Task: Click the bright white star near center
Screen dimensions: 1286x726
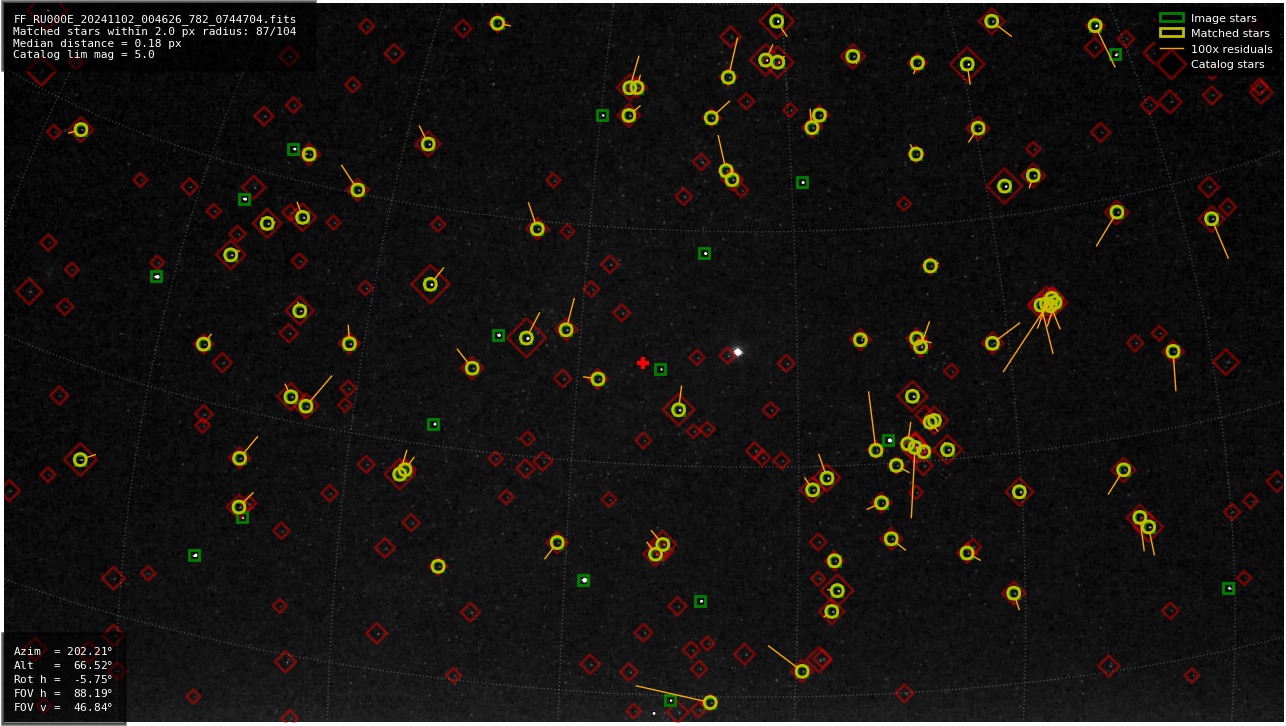Action: [x=738, y=352]
